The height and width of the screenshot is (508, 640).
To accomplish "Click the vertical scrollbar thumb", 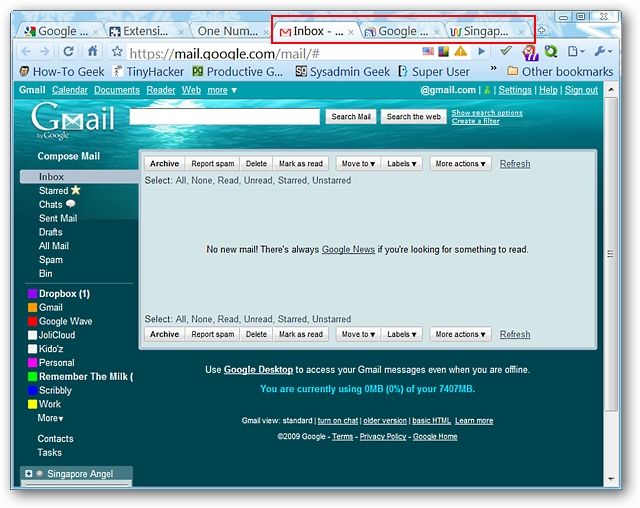I will click(611, 254).
